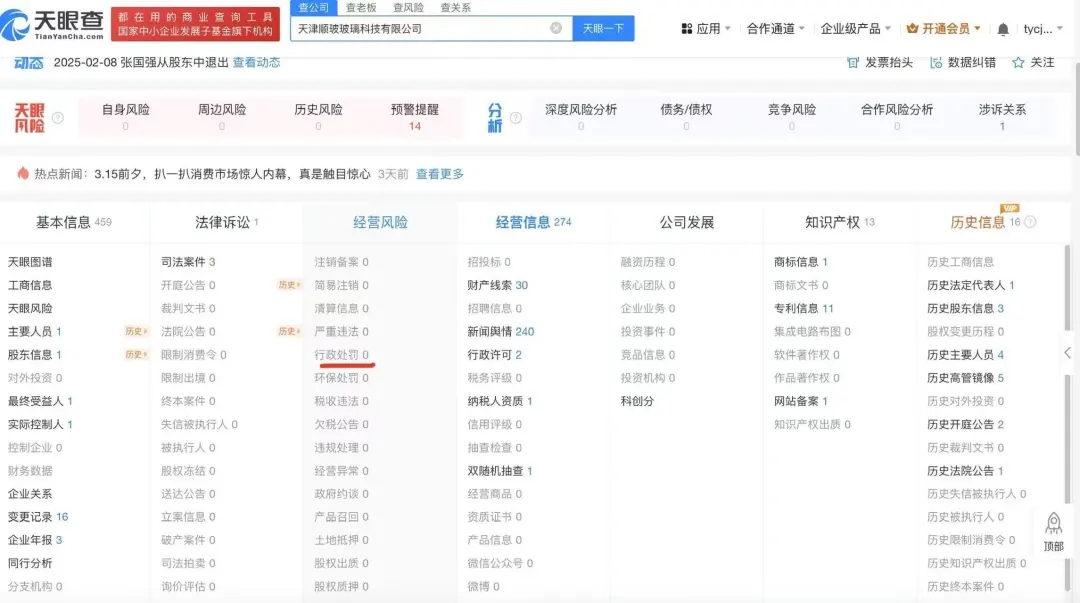Viewport: 1080px width, 603px height.
Task: Open 历史股东信息 3
Action: pos(965,308)
